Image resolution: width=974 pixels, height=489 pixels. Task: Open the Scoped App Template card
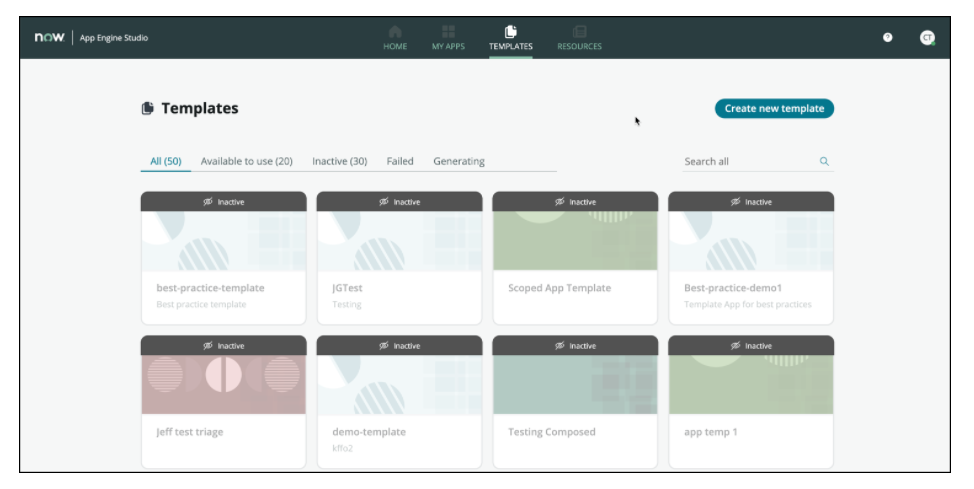click(575, 258)
